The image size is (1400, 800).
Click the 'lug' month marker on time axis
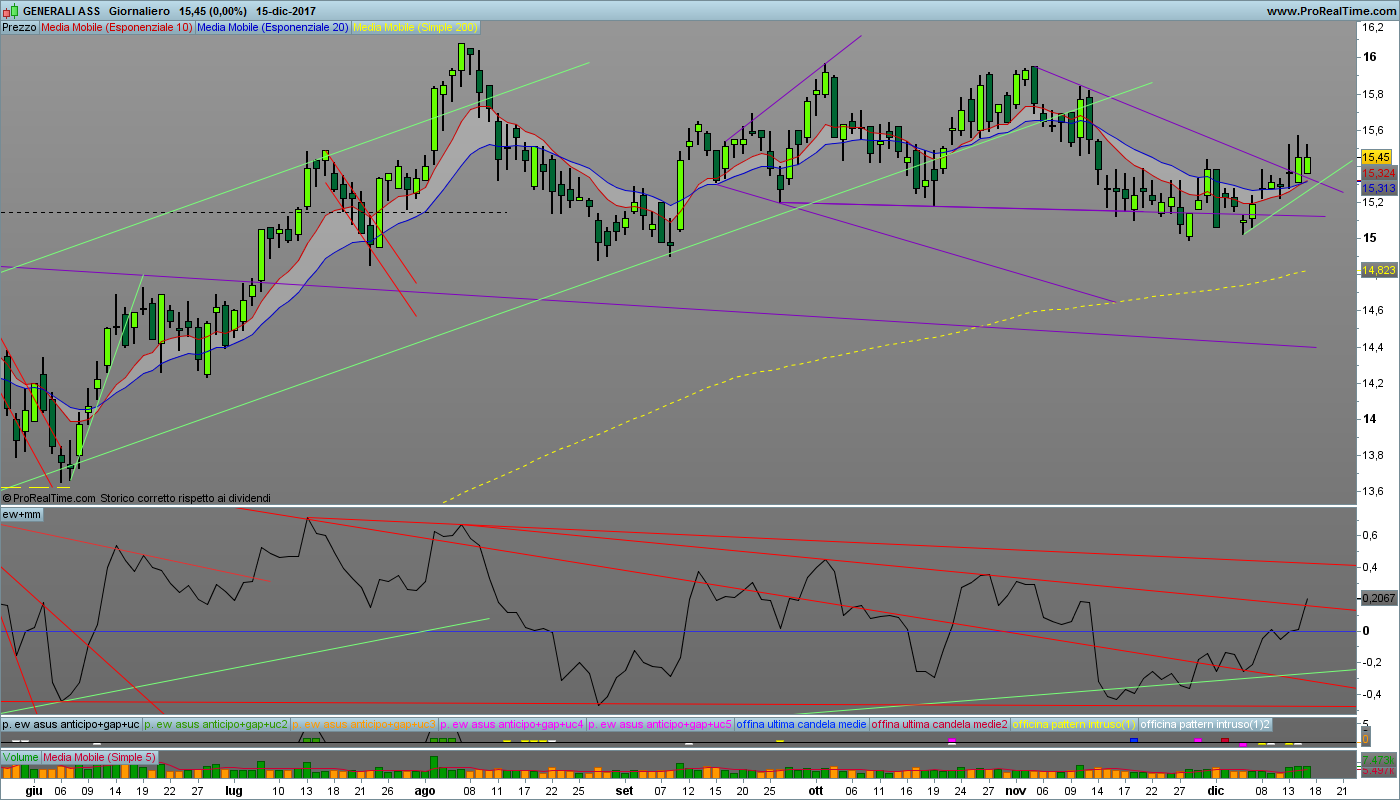pos(234,790)
